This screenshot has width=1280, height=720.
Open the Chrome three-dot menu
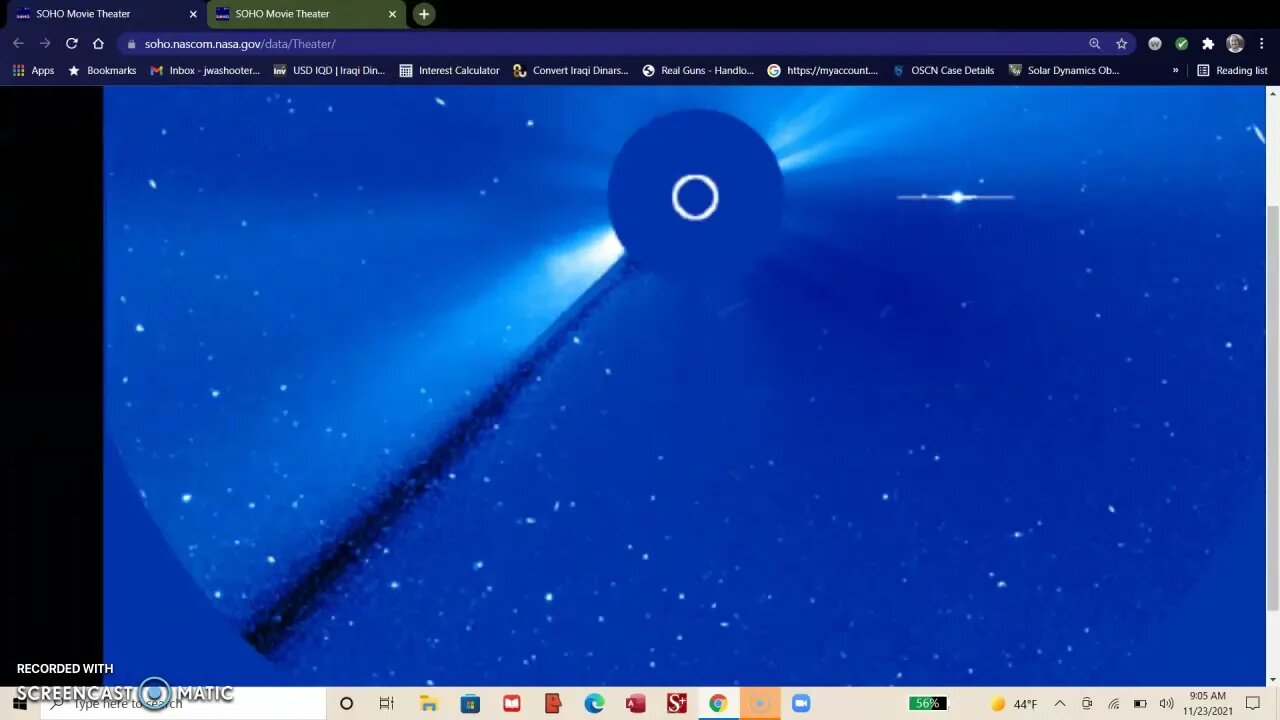tap(1262, 44)
